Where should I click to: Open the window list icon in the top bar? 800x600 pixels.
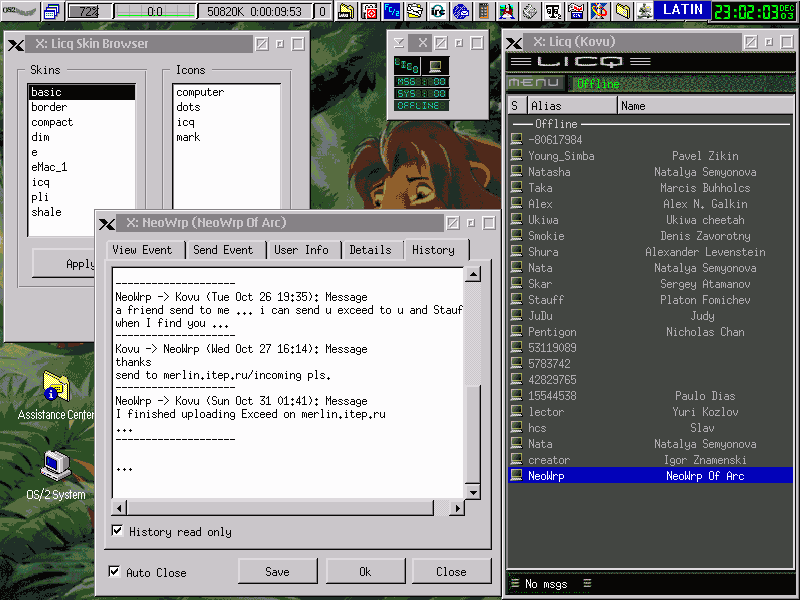coord(52,11)
